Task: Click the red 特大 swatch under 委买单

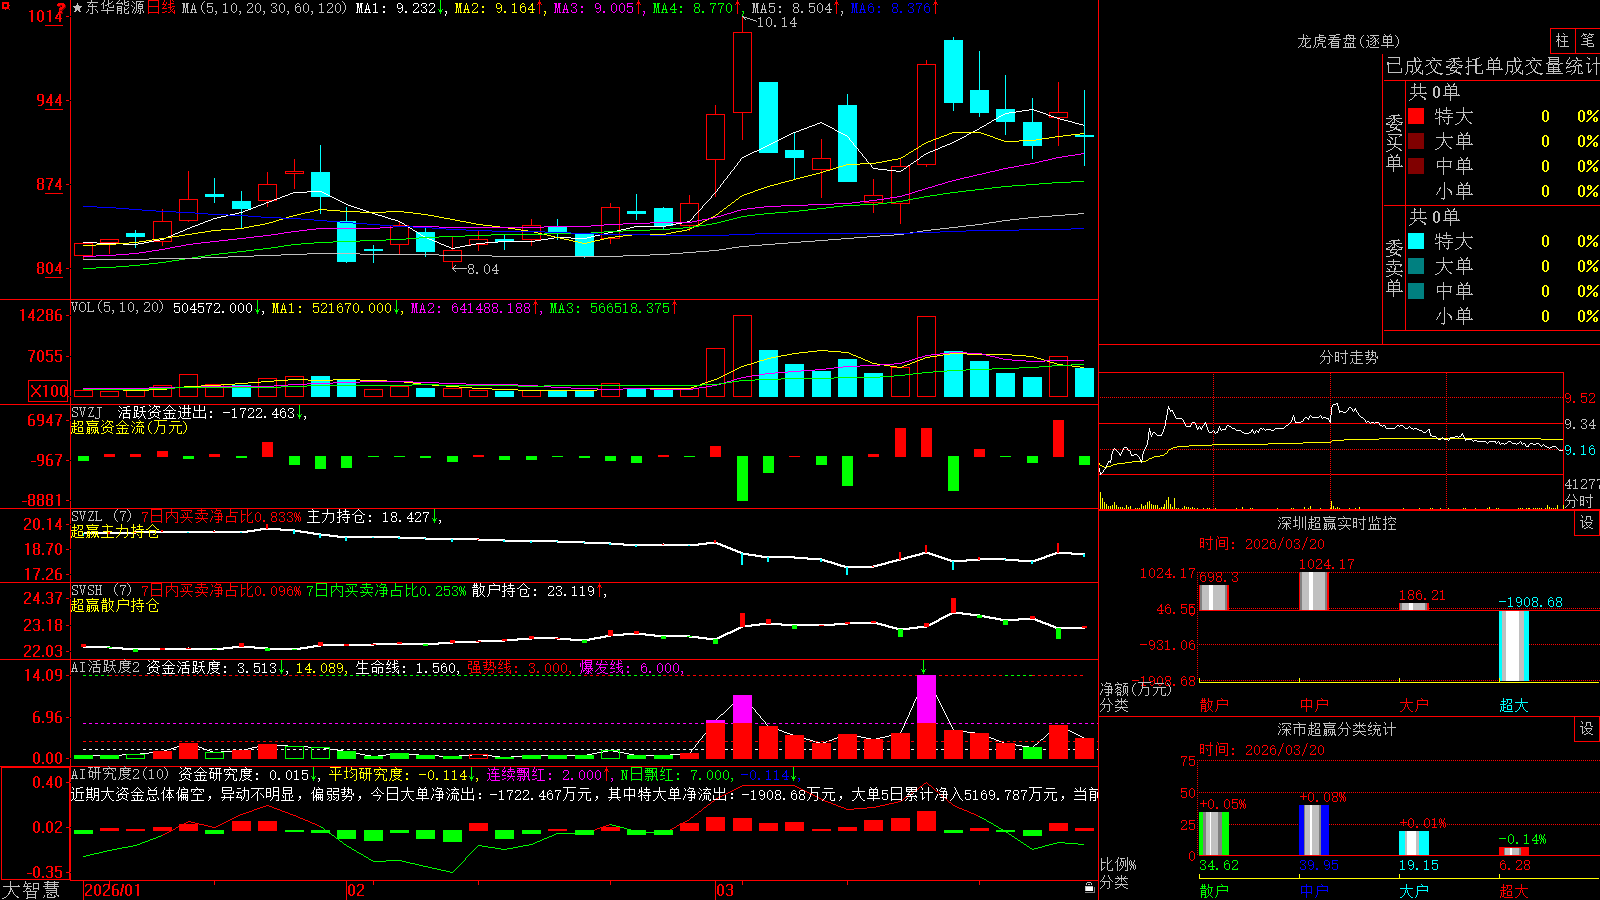Action: pyautogui.click(x=1416, y=116)
